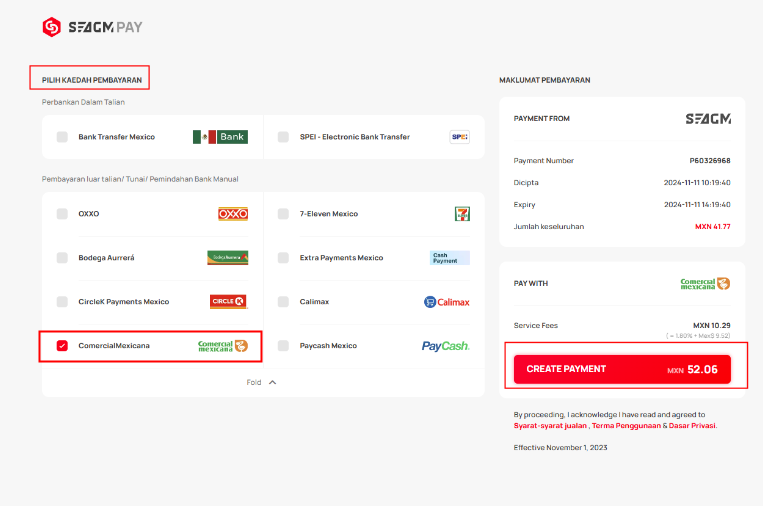Check the Paycash Mexico checkbox
The image size is (763, 506).
pyautogui.click(x=283, y=345)
